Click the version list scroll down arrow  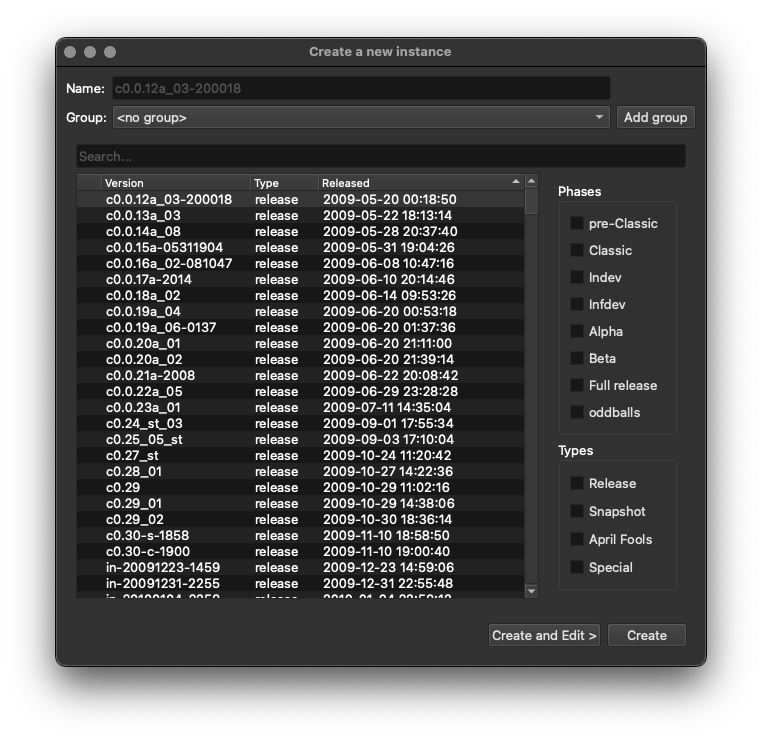(x=531, y=591)
